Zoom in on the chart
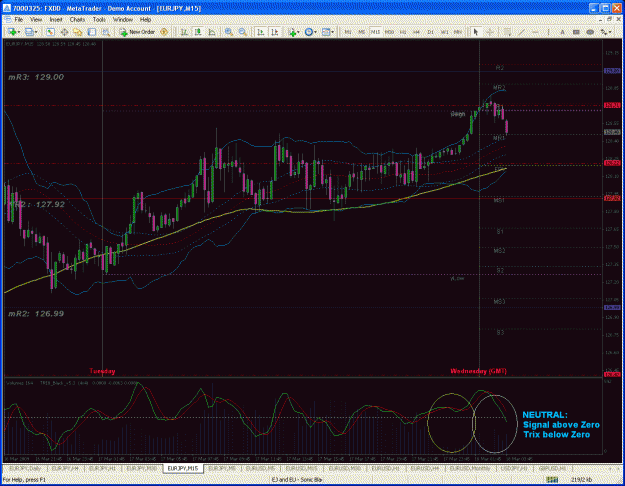 pos(229,32)
